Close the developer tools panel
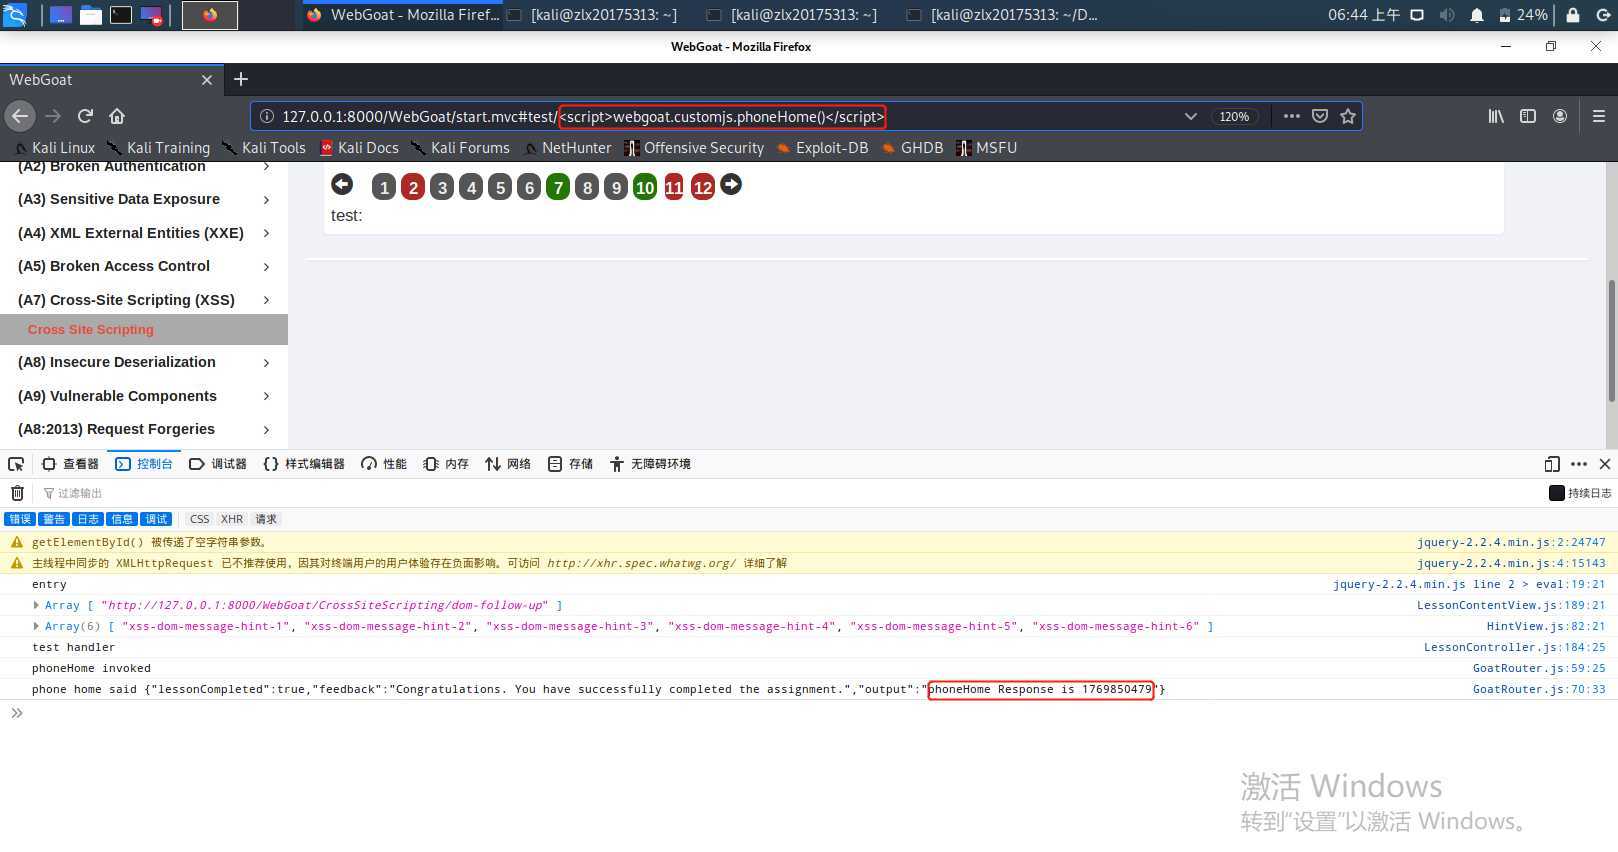Viewport: 1618px width, 852px height. 1605,464
